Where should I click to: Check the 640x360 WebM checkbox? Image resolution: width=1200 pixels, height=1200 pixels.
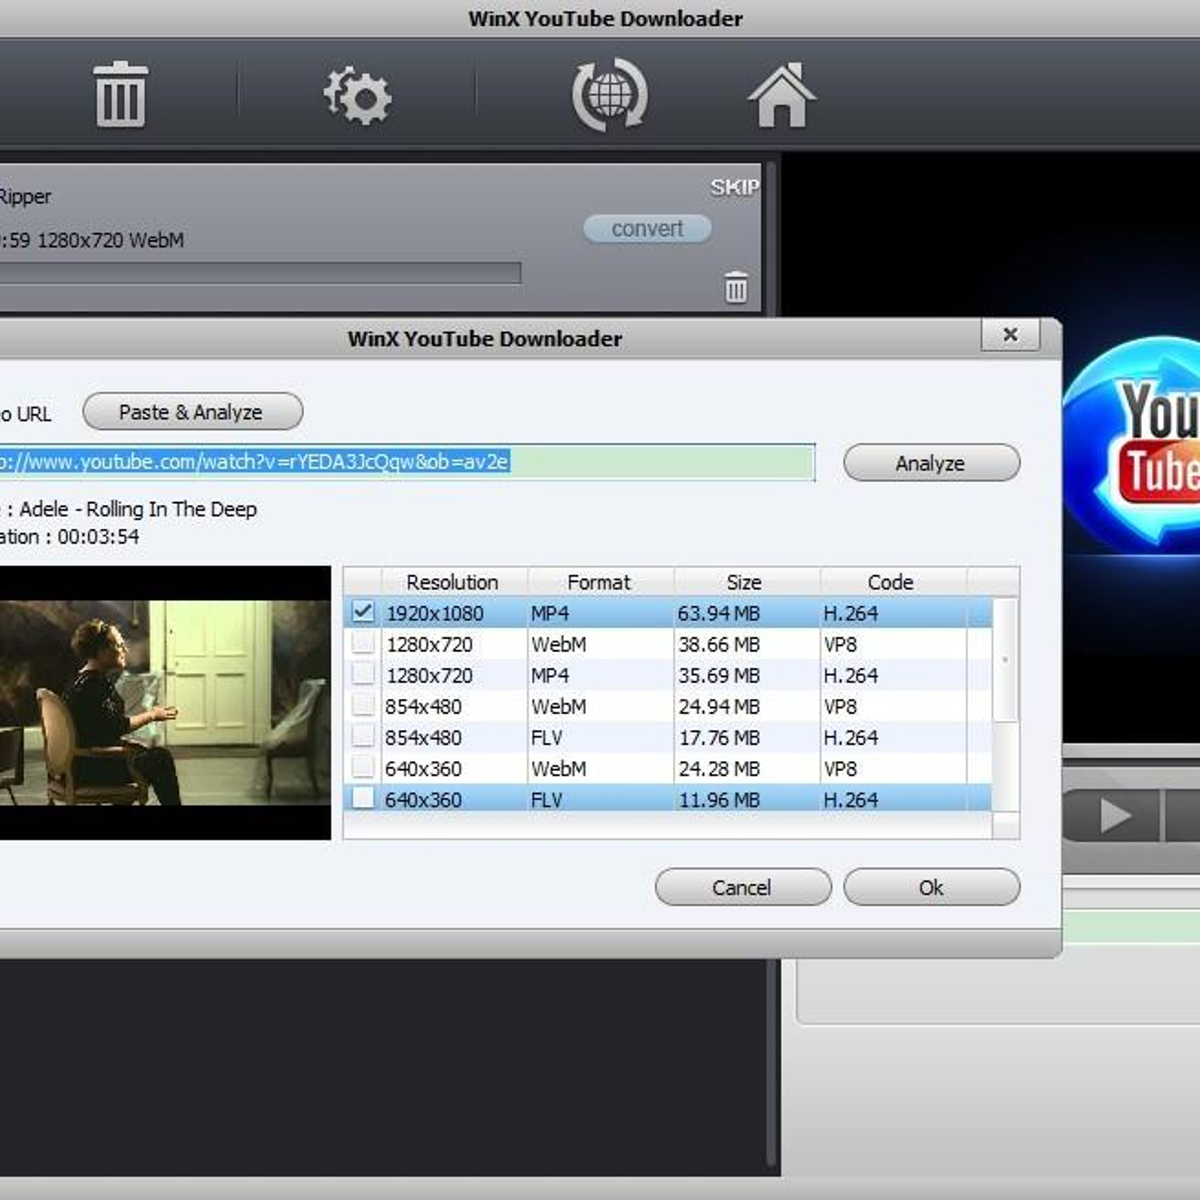(363, 768)
